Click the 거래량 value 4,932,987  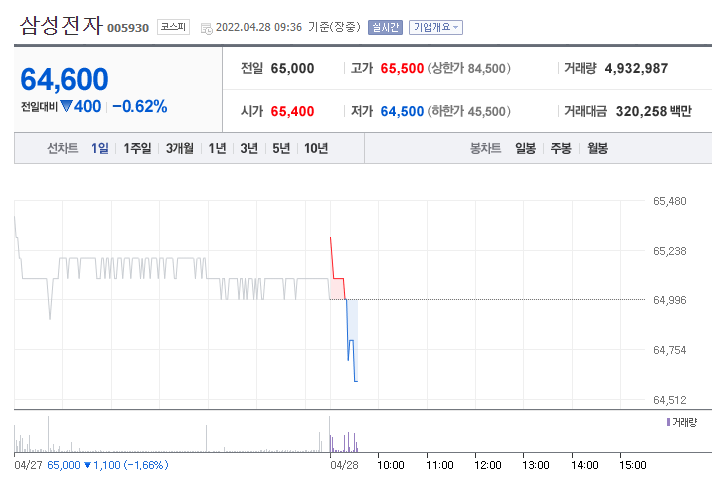636,69
